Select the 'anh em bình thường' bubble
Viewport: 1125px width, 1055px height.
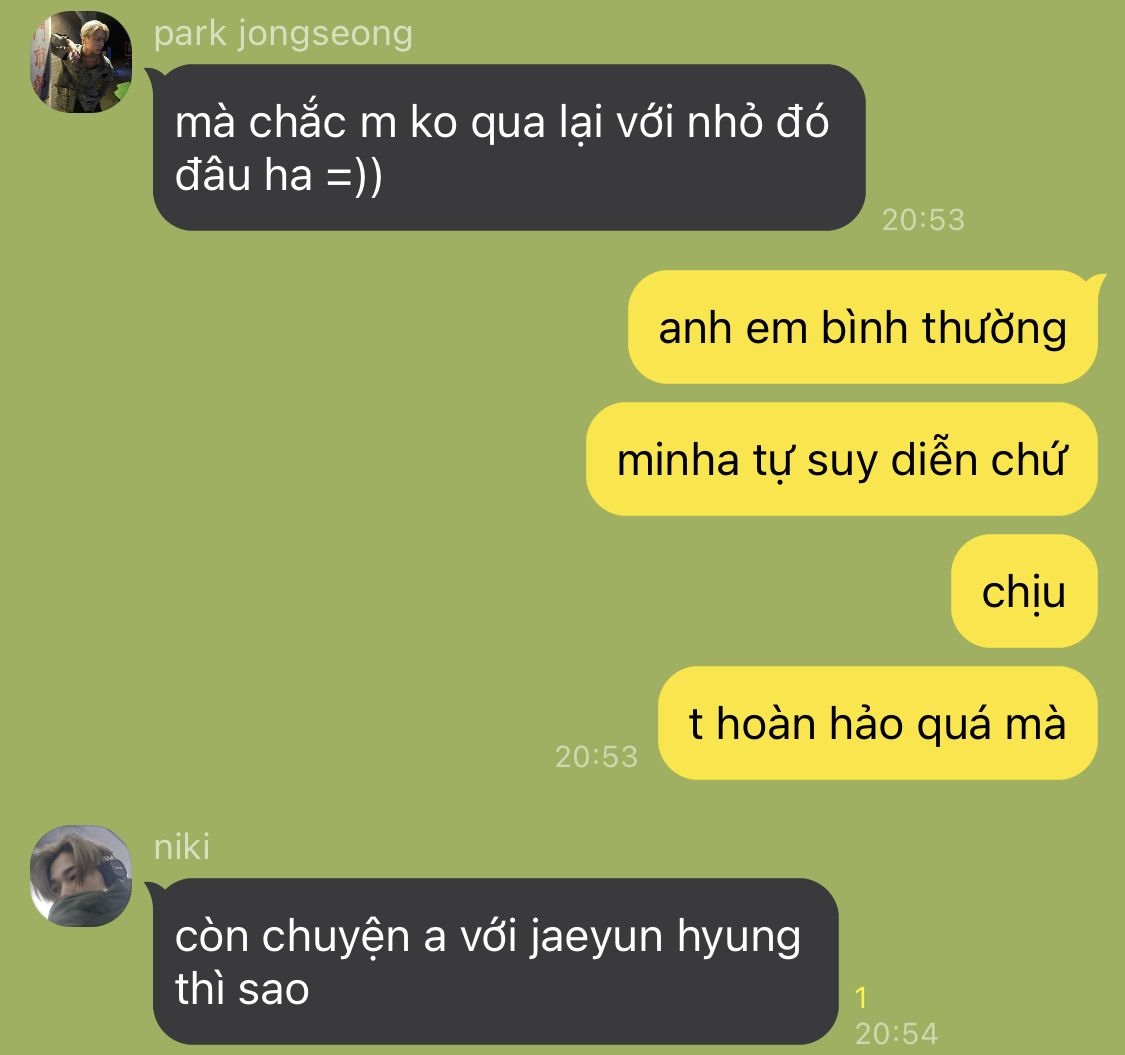862,327
